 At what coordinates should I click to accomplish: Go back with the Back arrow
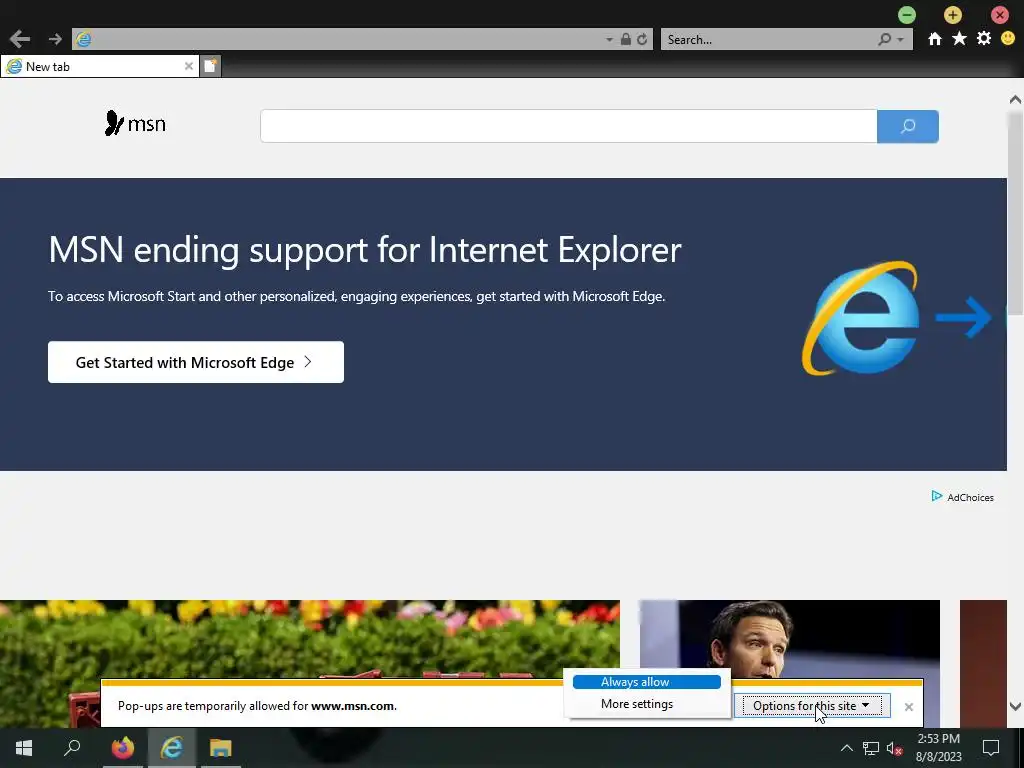click(x=20, y=39)
